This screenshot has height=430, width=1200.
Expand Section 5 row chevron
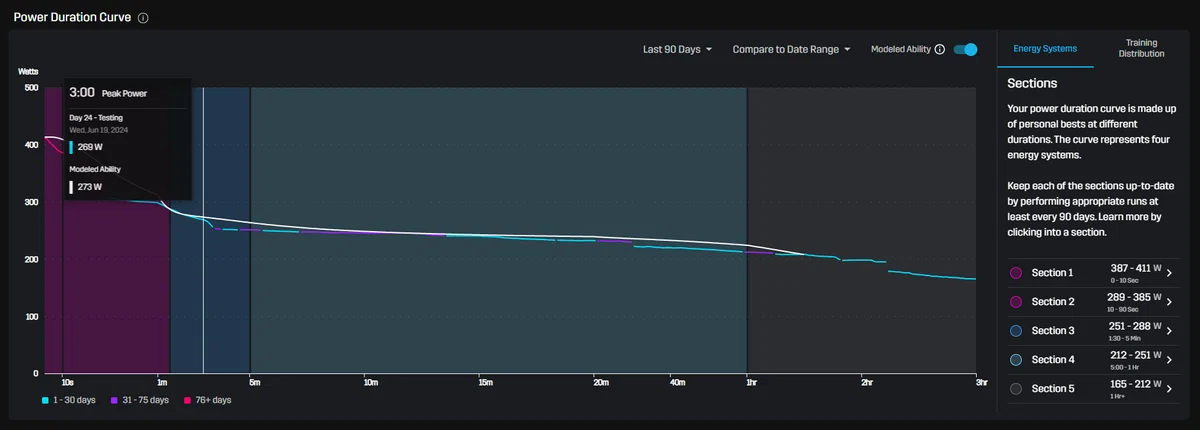(x=1169, y=388)
